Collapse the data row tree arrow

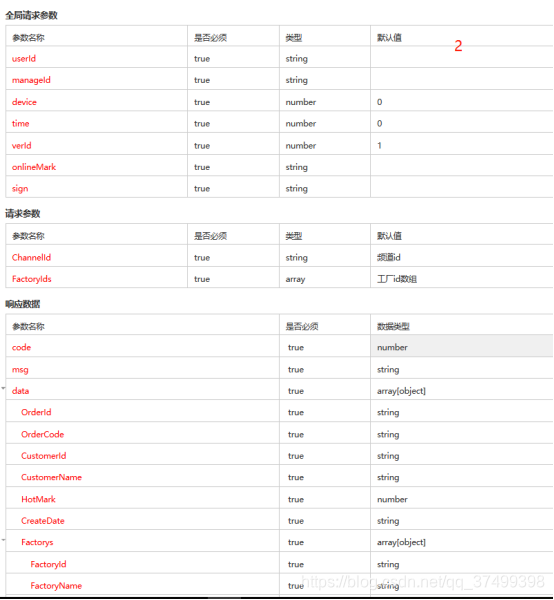tap(3, 388)
